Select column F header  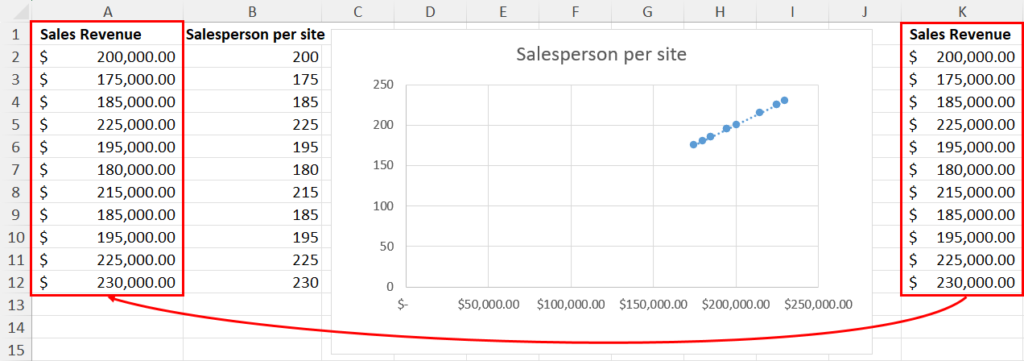(575, 11)
